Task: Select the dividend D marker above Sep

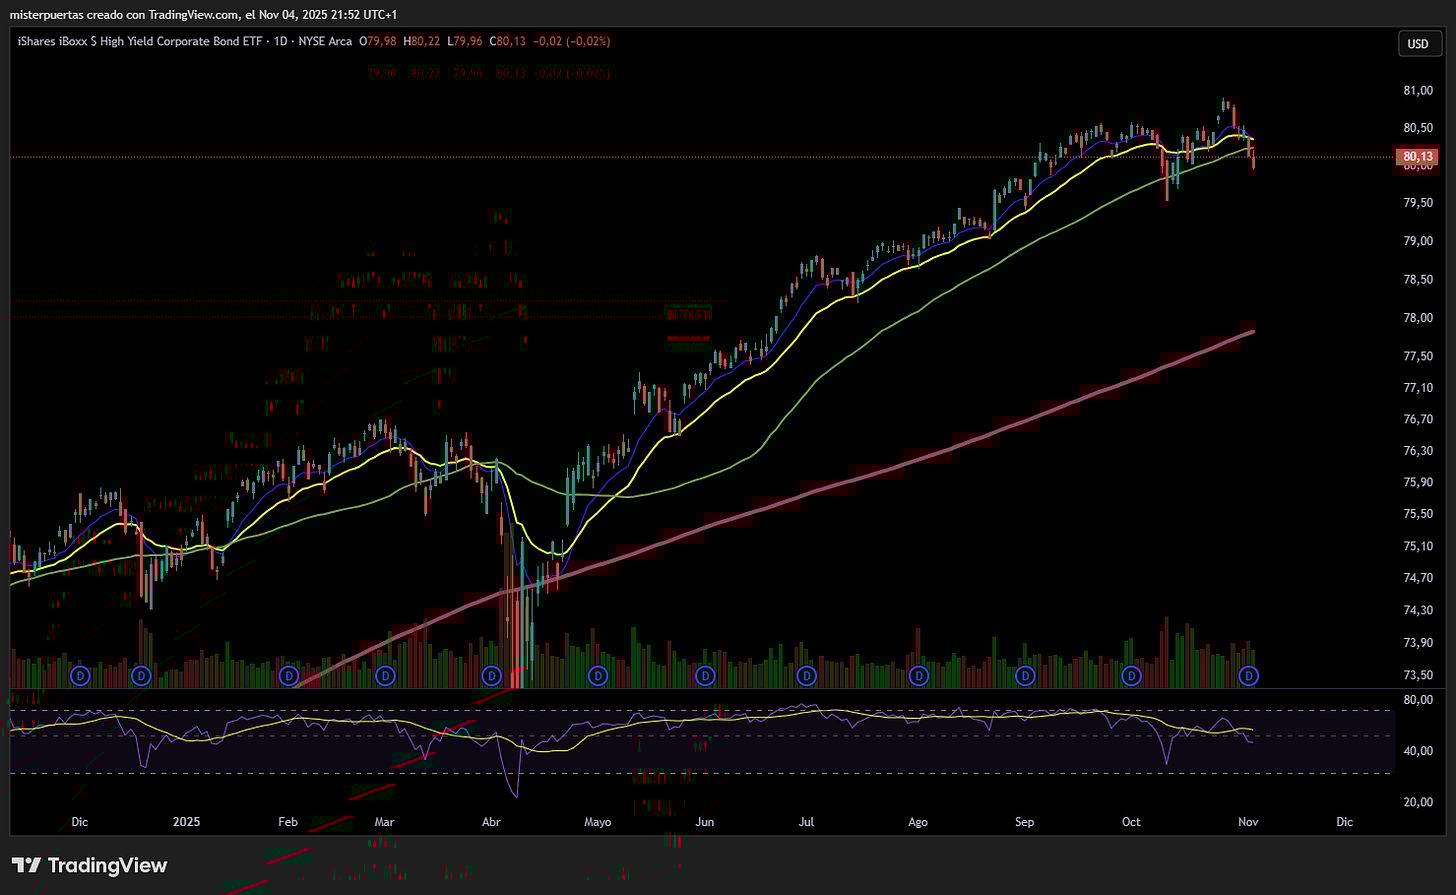Action: pos(1025,676)
